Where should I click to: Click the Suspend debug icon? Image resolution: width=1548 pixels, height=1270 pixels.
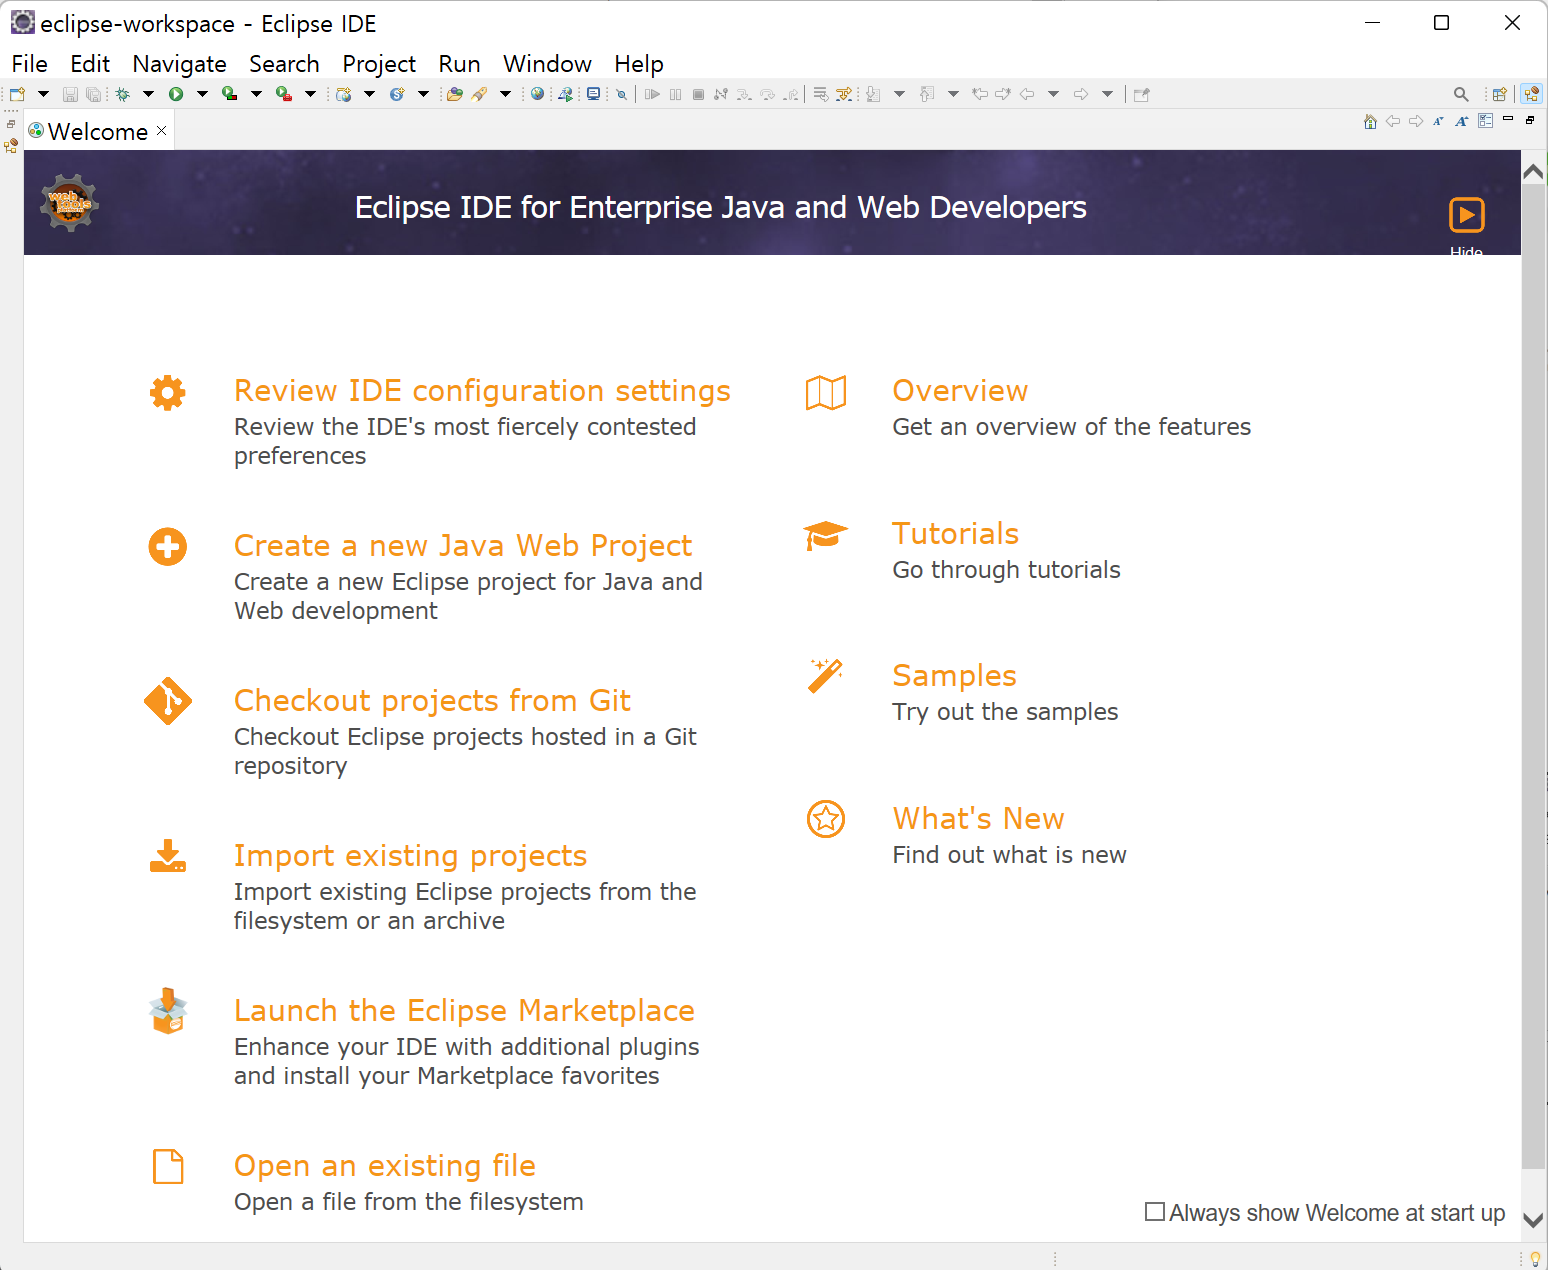pos(676,94)
